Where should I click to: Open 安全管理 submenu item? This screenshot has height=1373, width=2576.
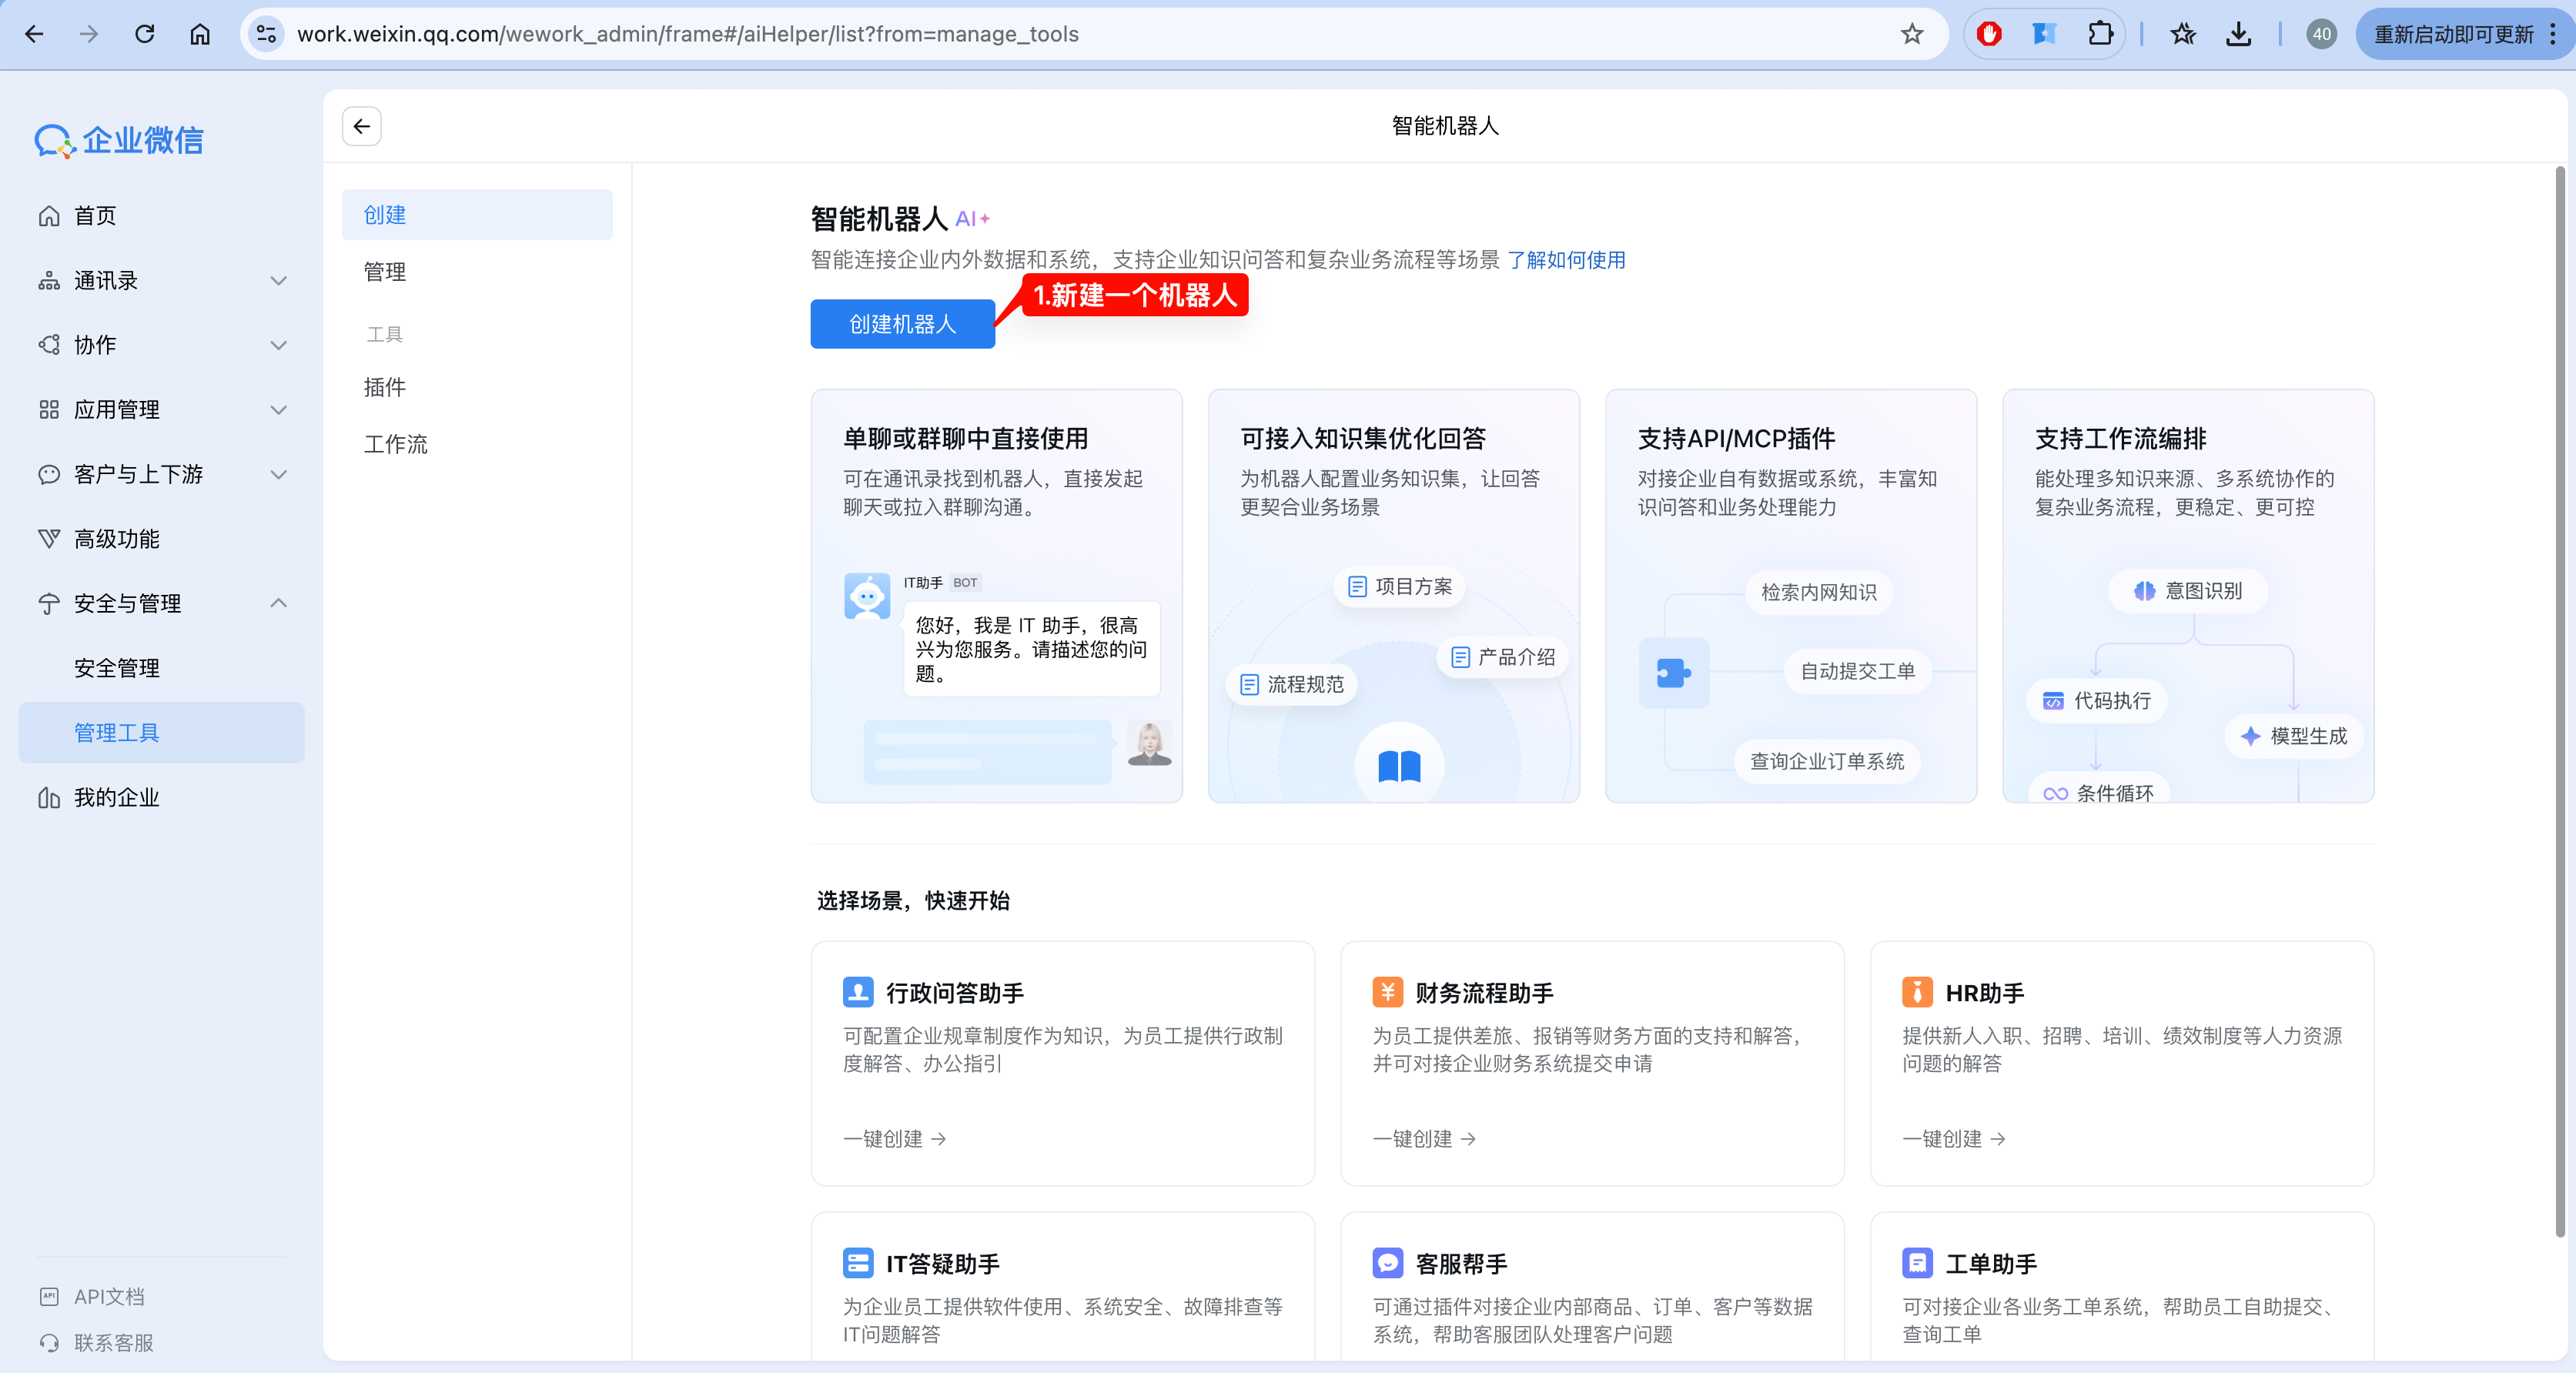[162, 668]
